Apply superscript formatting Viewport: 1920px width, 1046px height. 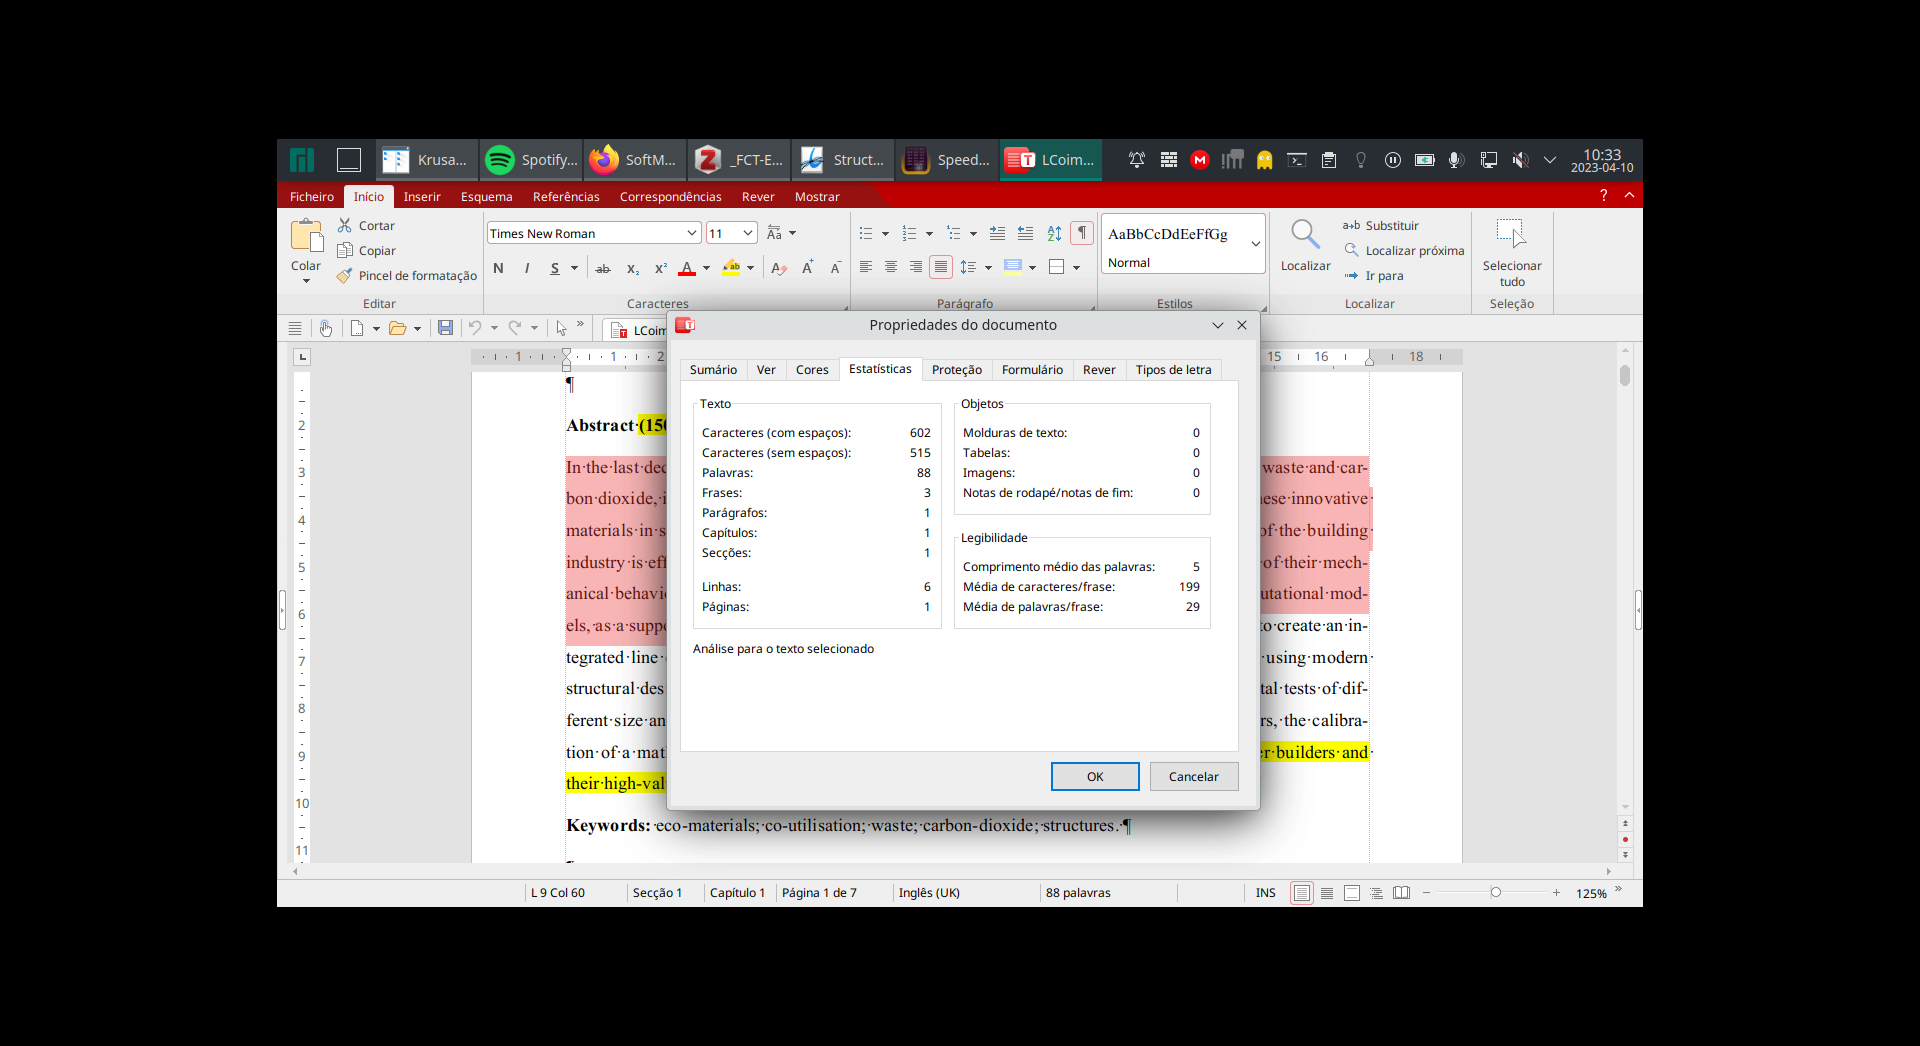pos(660,268)
